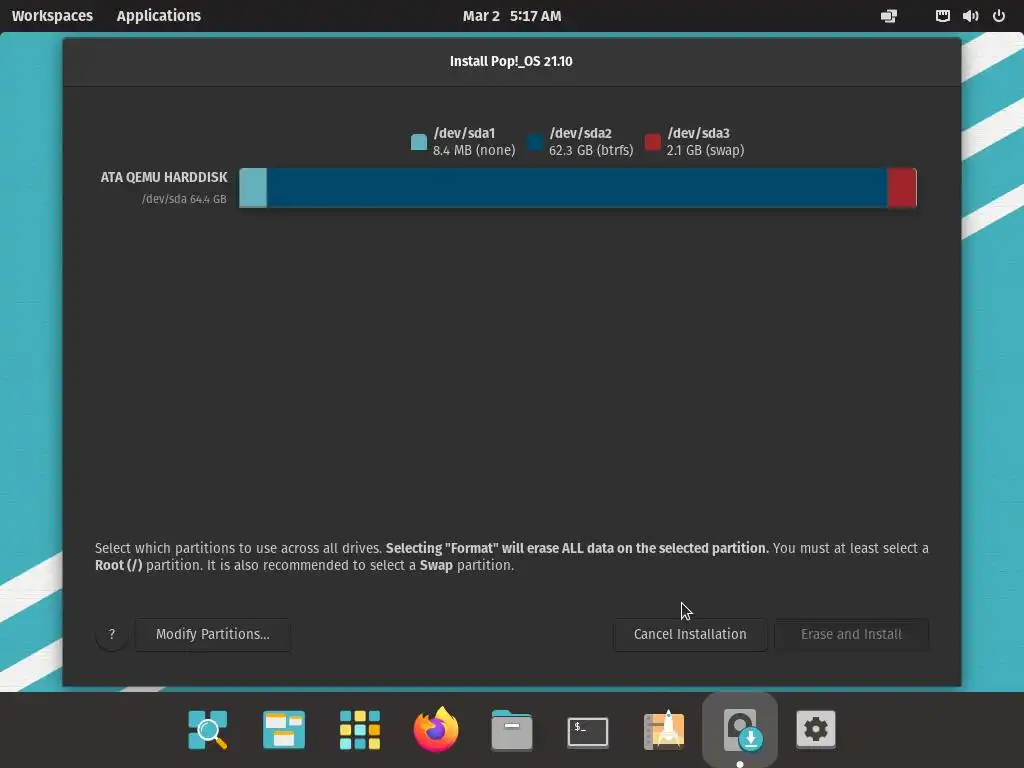
Task: Open the power menu icon
Action: 999,16
